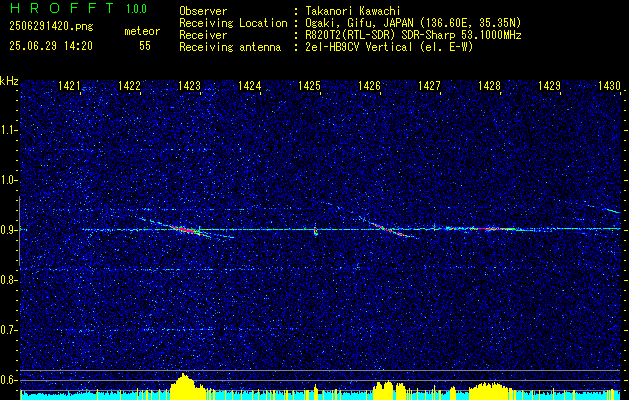629x400 pixels.
Task: Click time marker 1425
Action: point(309,85)
